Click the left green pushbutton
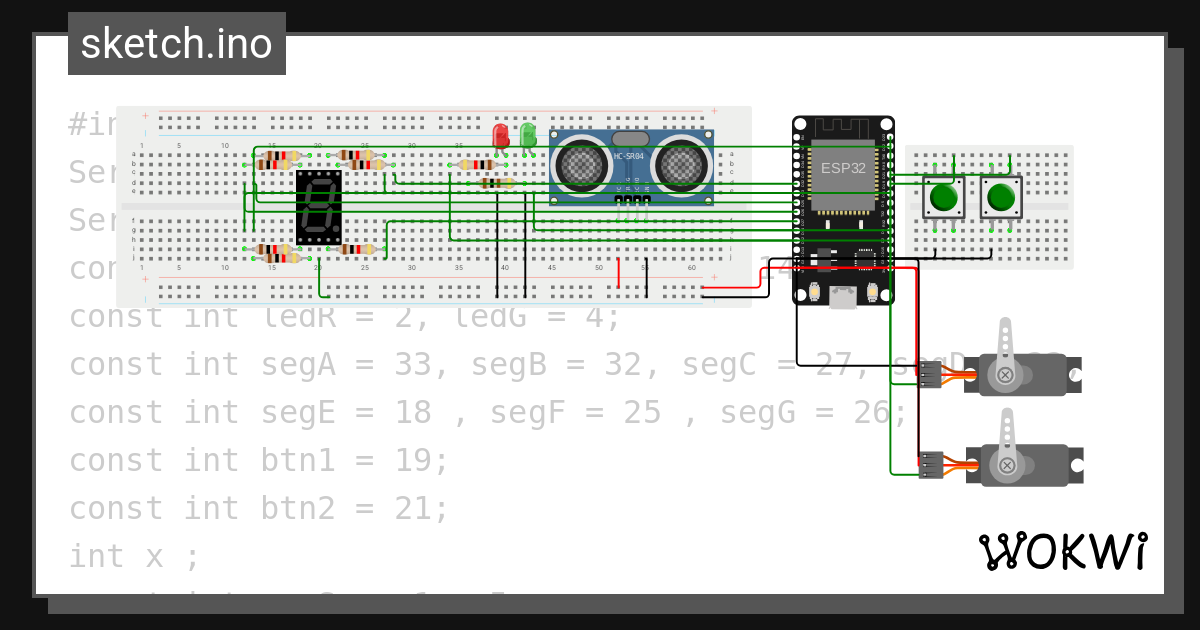Image resolution: width=1200 pixels, height=630 pixels. [943, 197]
